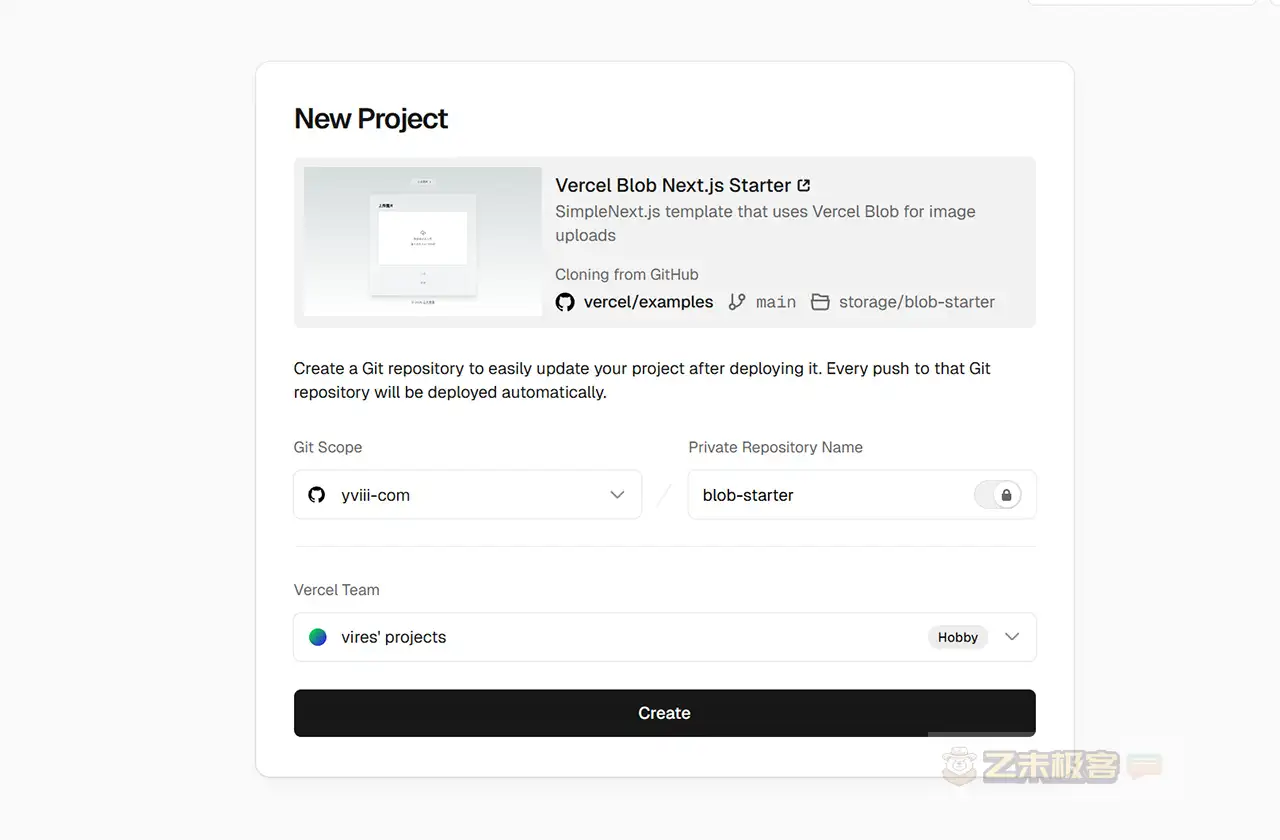Click the round avatar for vires' projects
This screenshot has height=840, width=1280.
pyautogui.click(x=318, y=637)
